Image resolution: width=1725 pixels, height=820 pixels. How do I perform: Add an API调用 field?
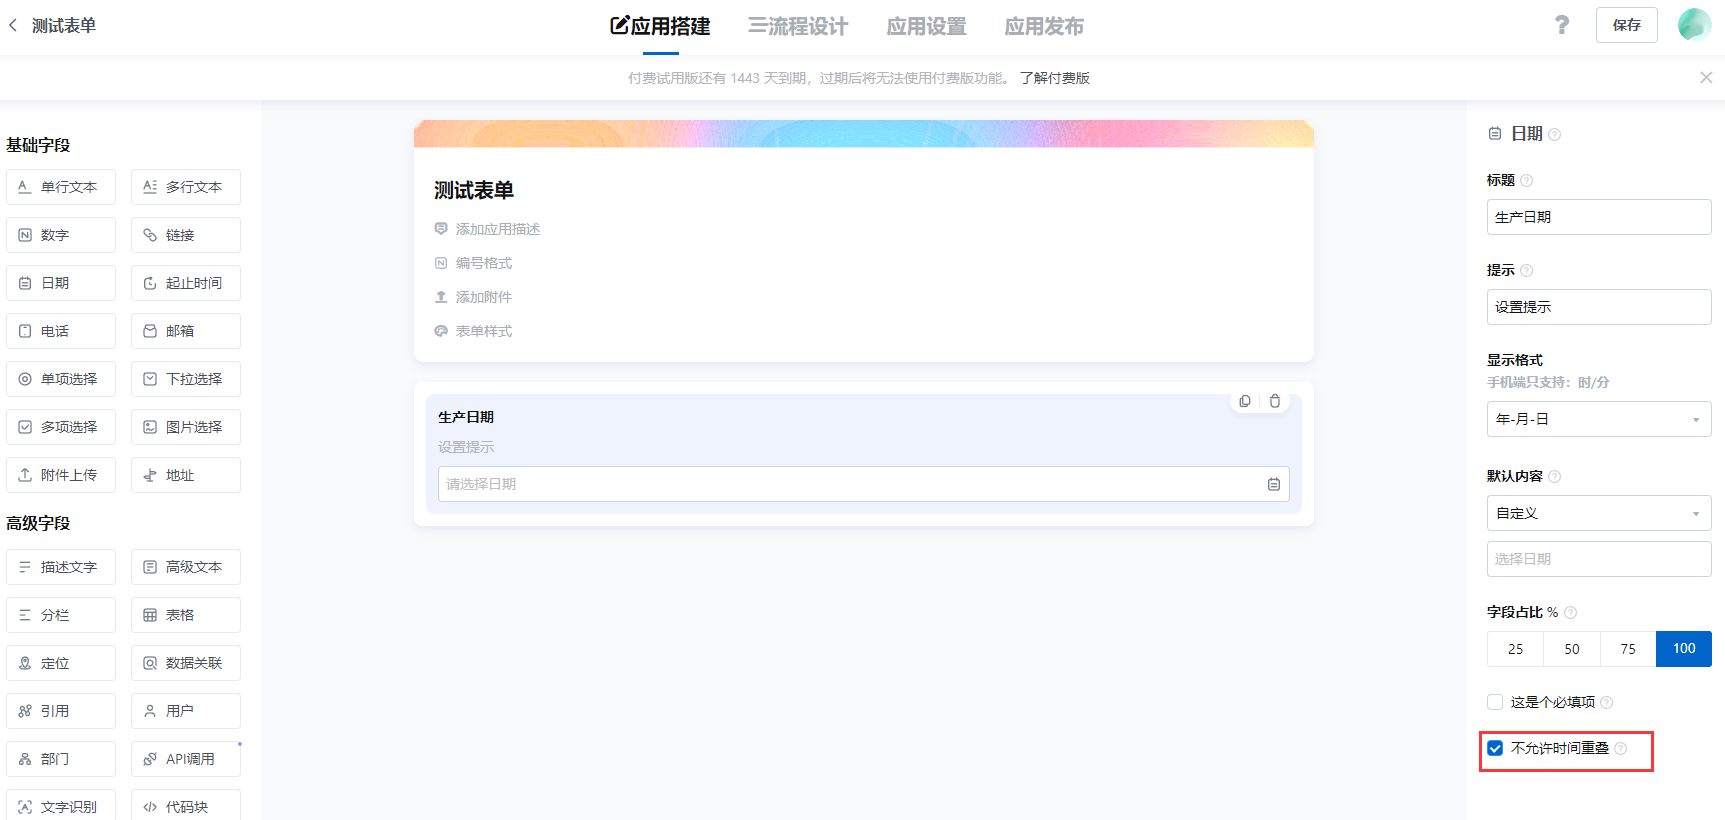(x=186, y=759)
